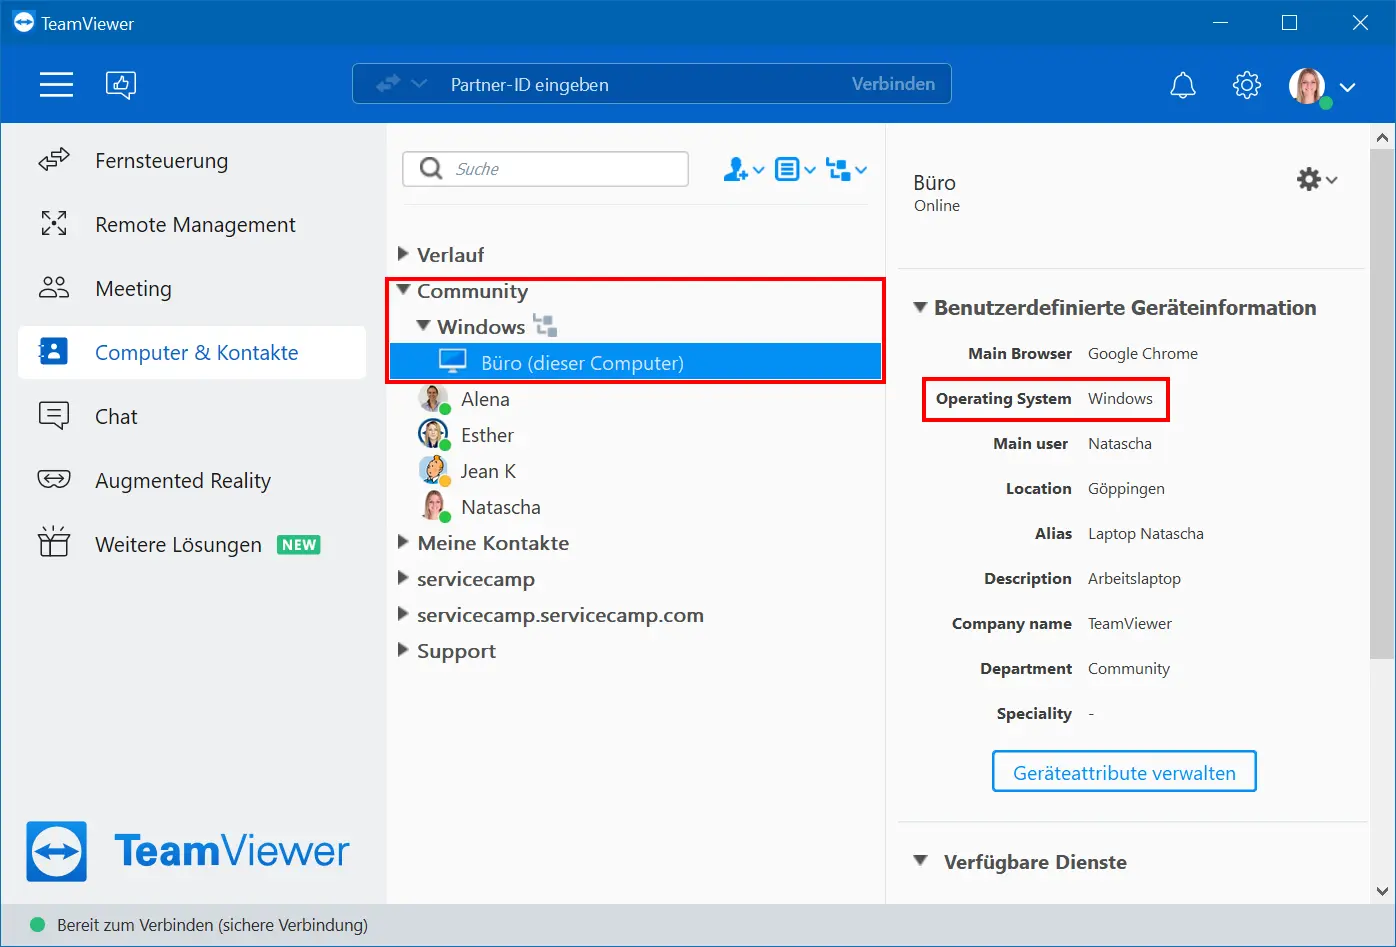Click TeamViewer title bar app icon

[x=24, y=22]
